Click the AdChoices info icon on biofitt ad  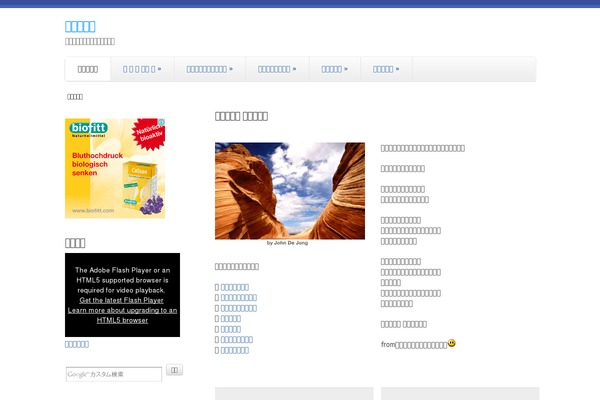click(x=161, y=122)
